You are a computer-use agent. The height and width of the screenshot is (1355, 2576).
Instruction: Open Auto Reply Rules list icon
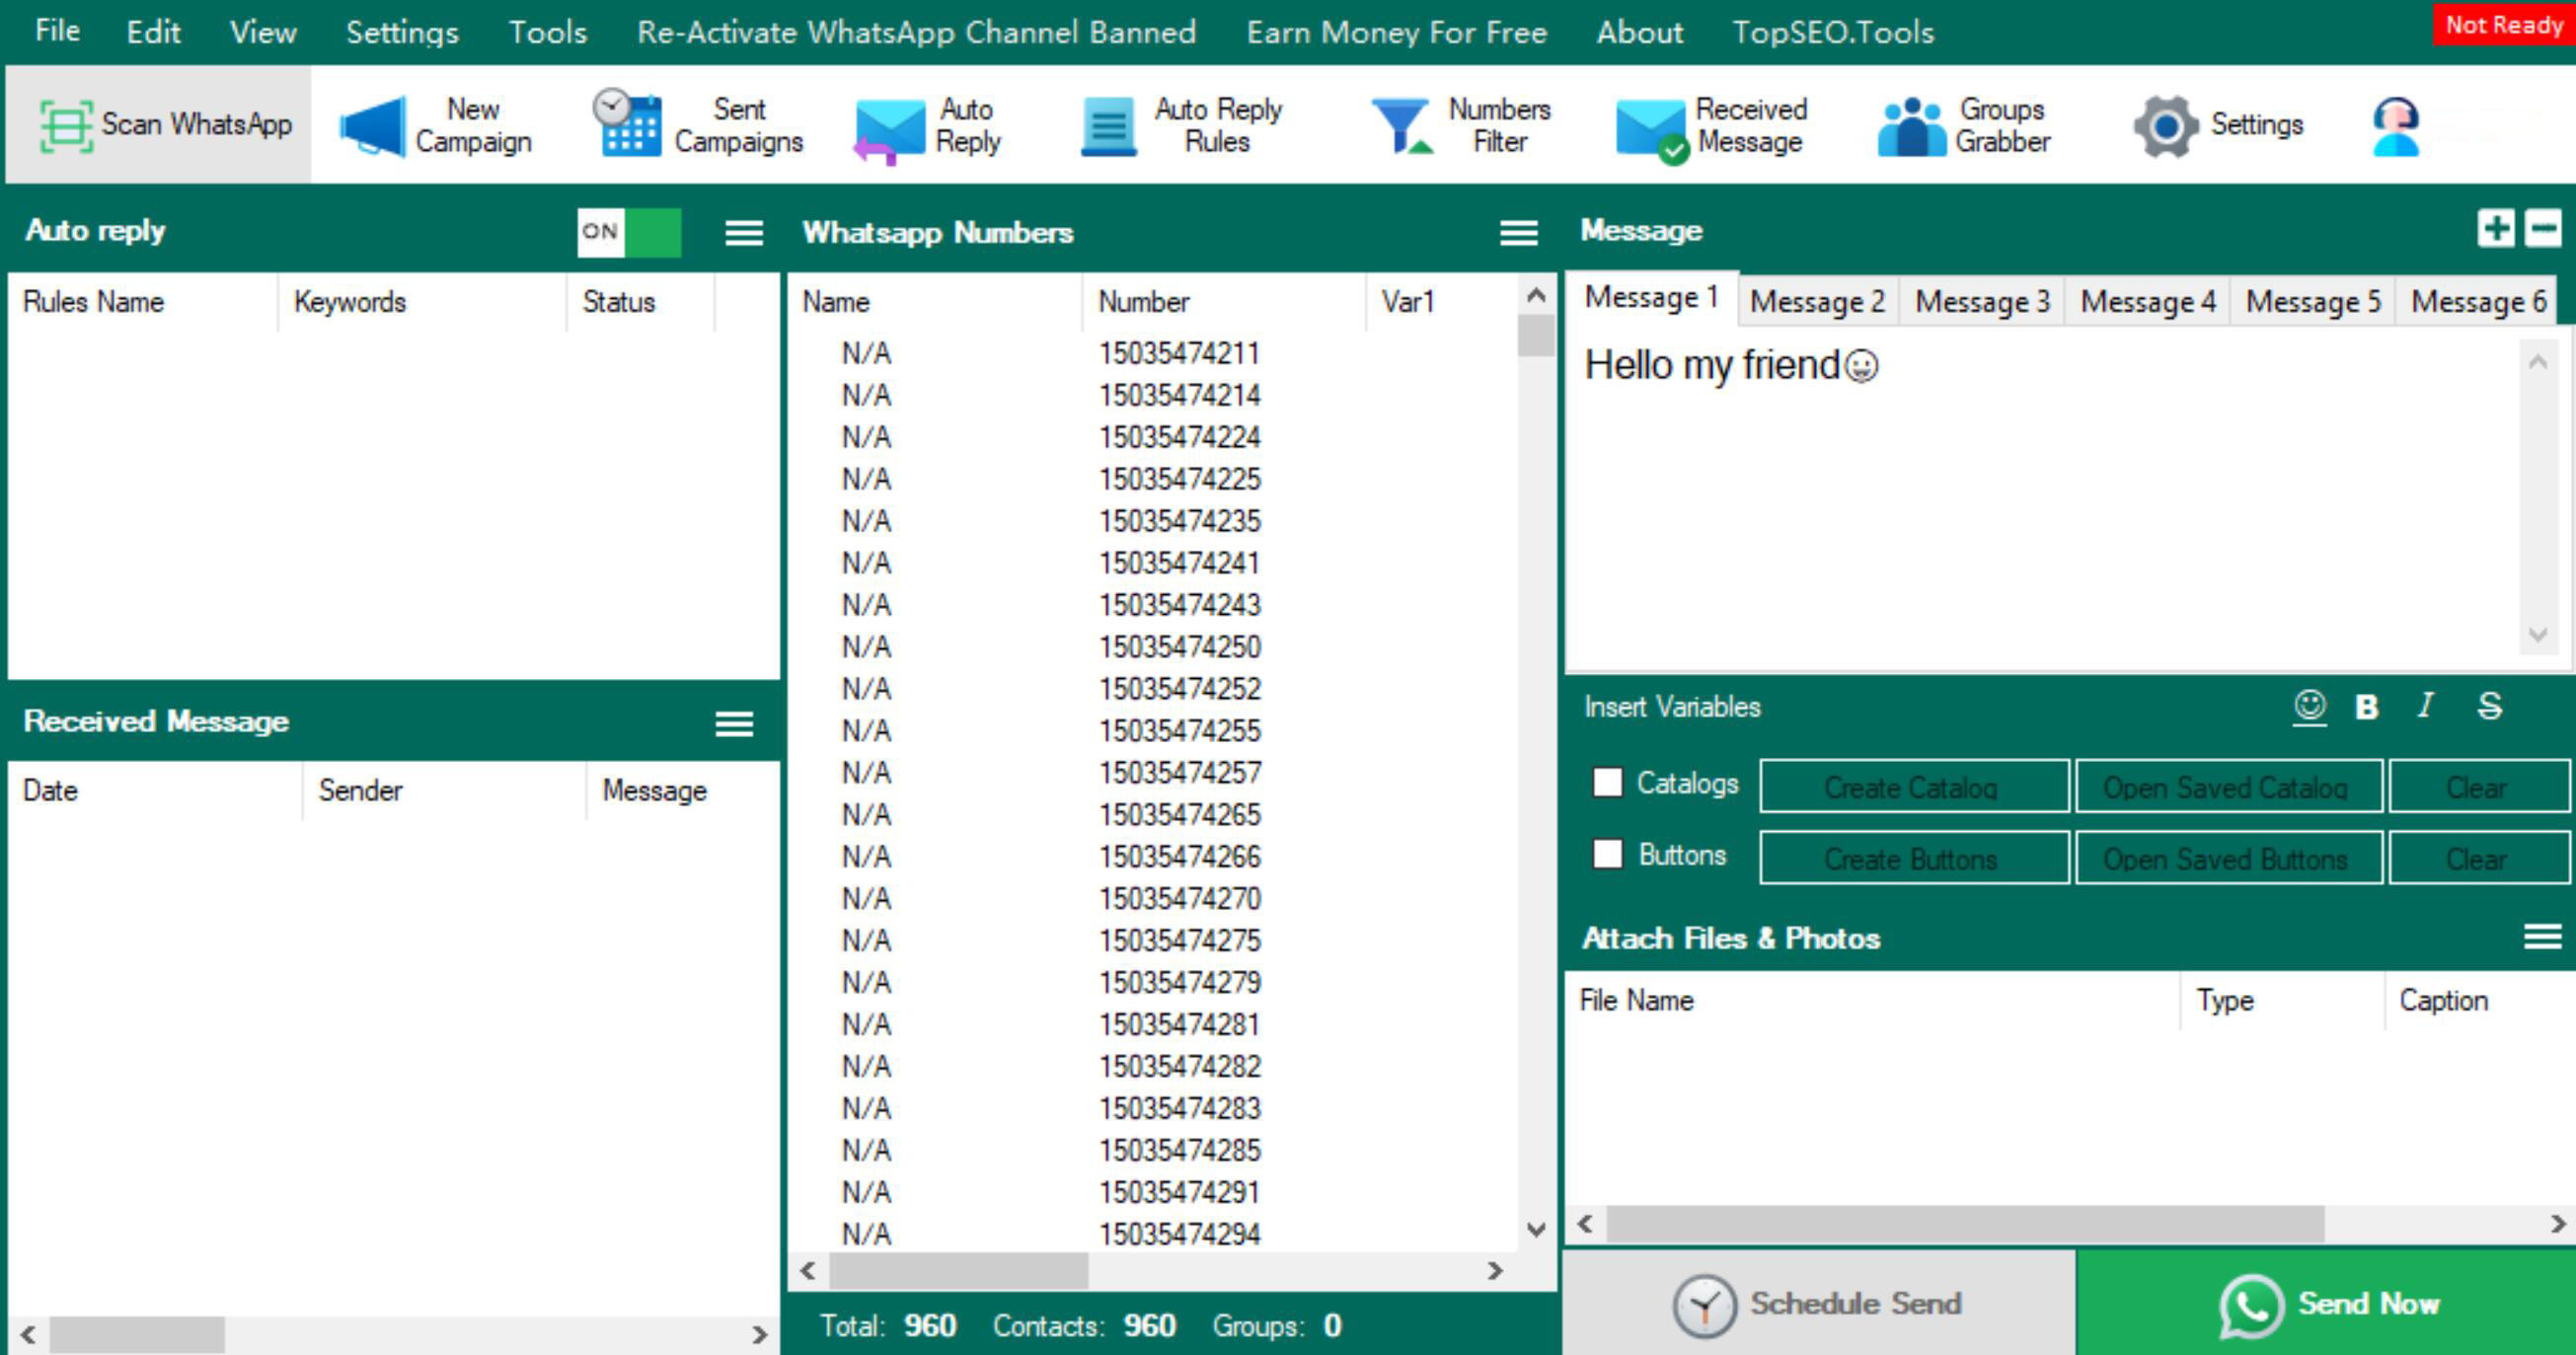pyautogui.click(x=1108, y=127)
